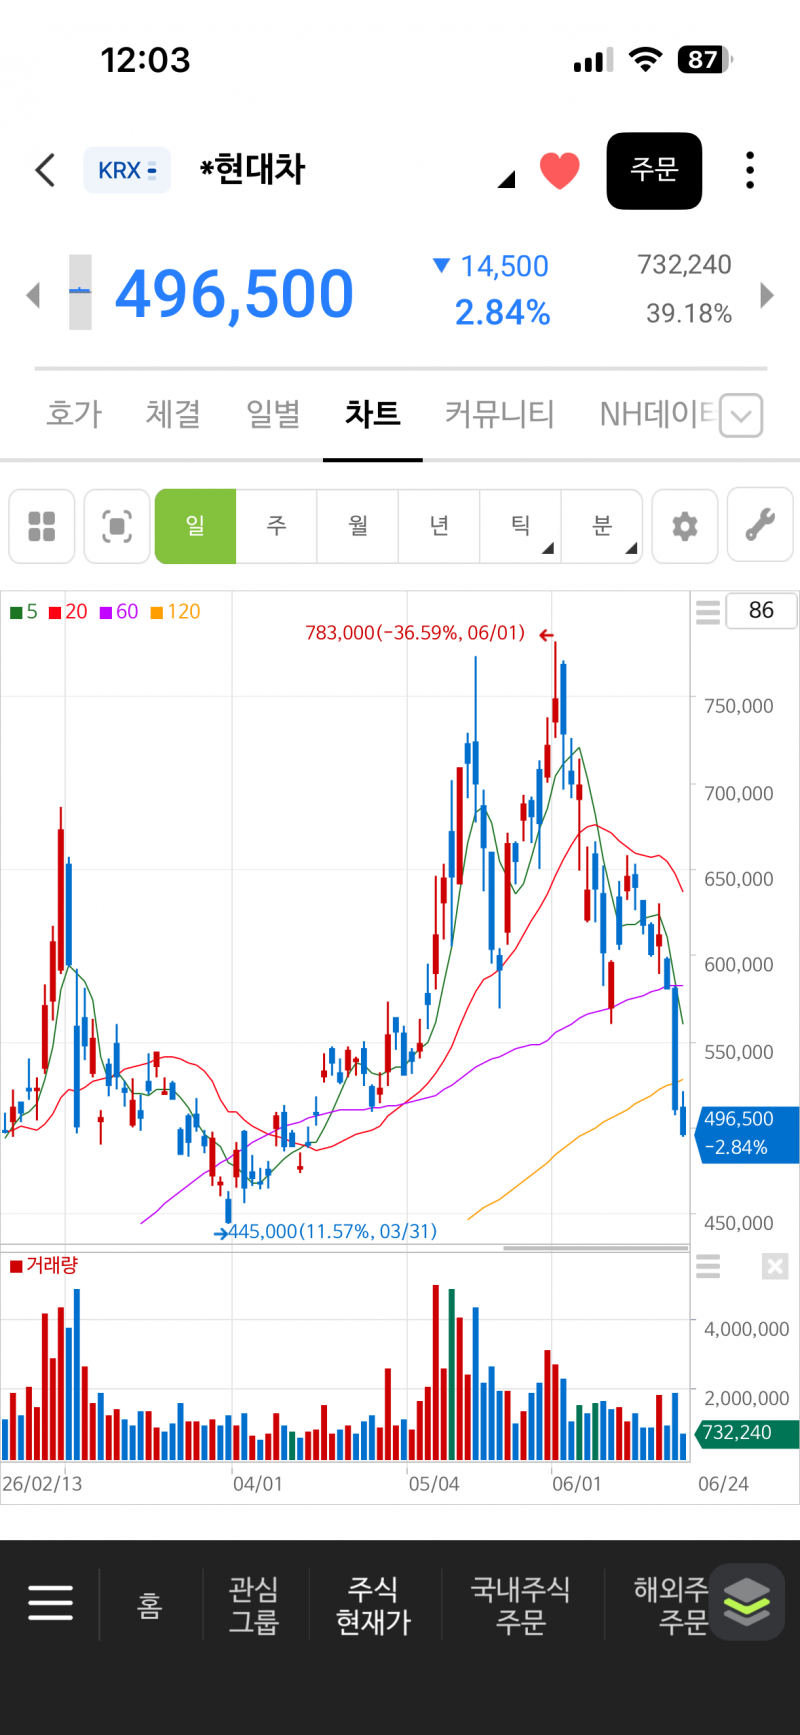Tap the green 732,240 volume axis tag

[745, 1433]
